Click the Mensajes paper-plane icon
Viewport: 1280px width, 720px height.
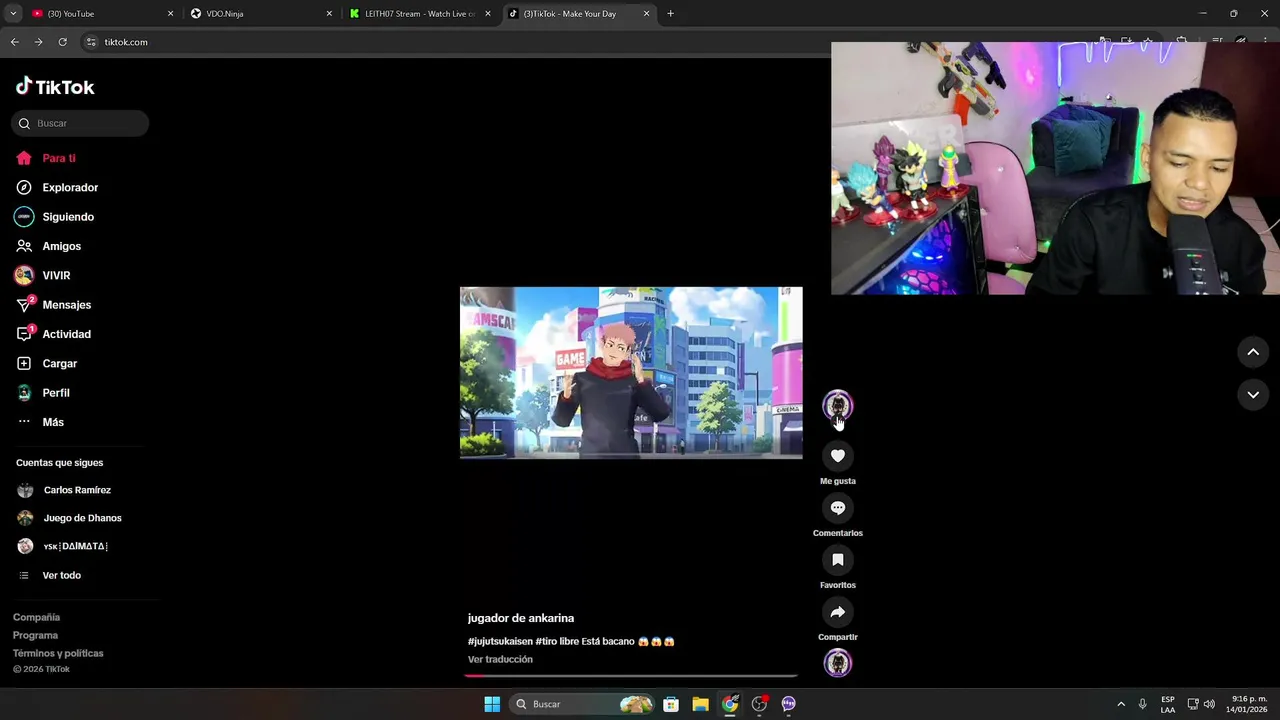pyautogui.click(x=24, y=305)
